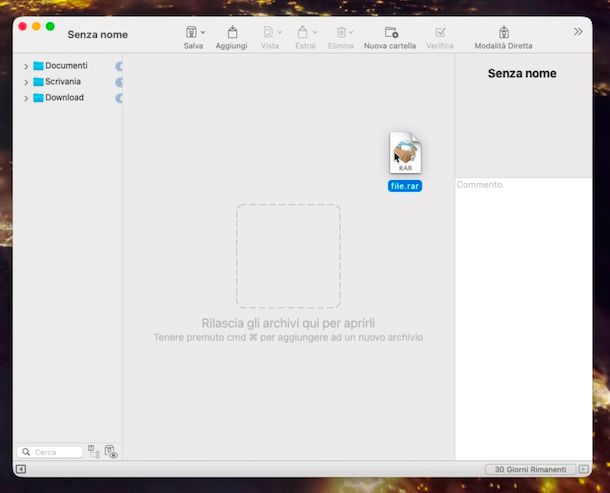The height and width of the screenshot is (493, 610).
Task: Click the file.rar archive icon
Action: (405, 153)
